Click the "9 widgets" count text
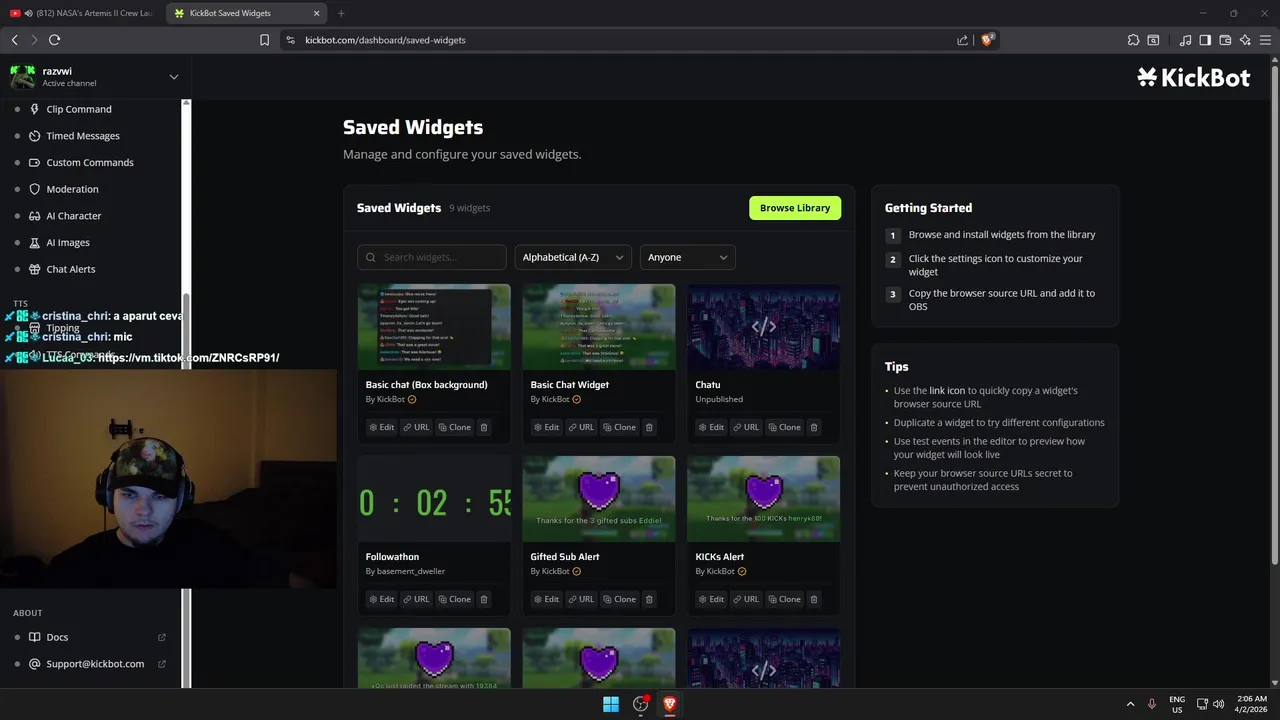Viewport: 1280px width, 720px height. point(469,208)
